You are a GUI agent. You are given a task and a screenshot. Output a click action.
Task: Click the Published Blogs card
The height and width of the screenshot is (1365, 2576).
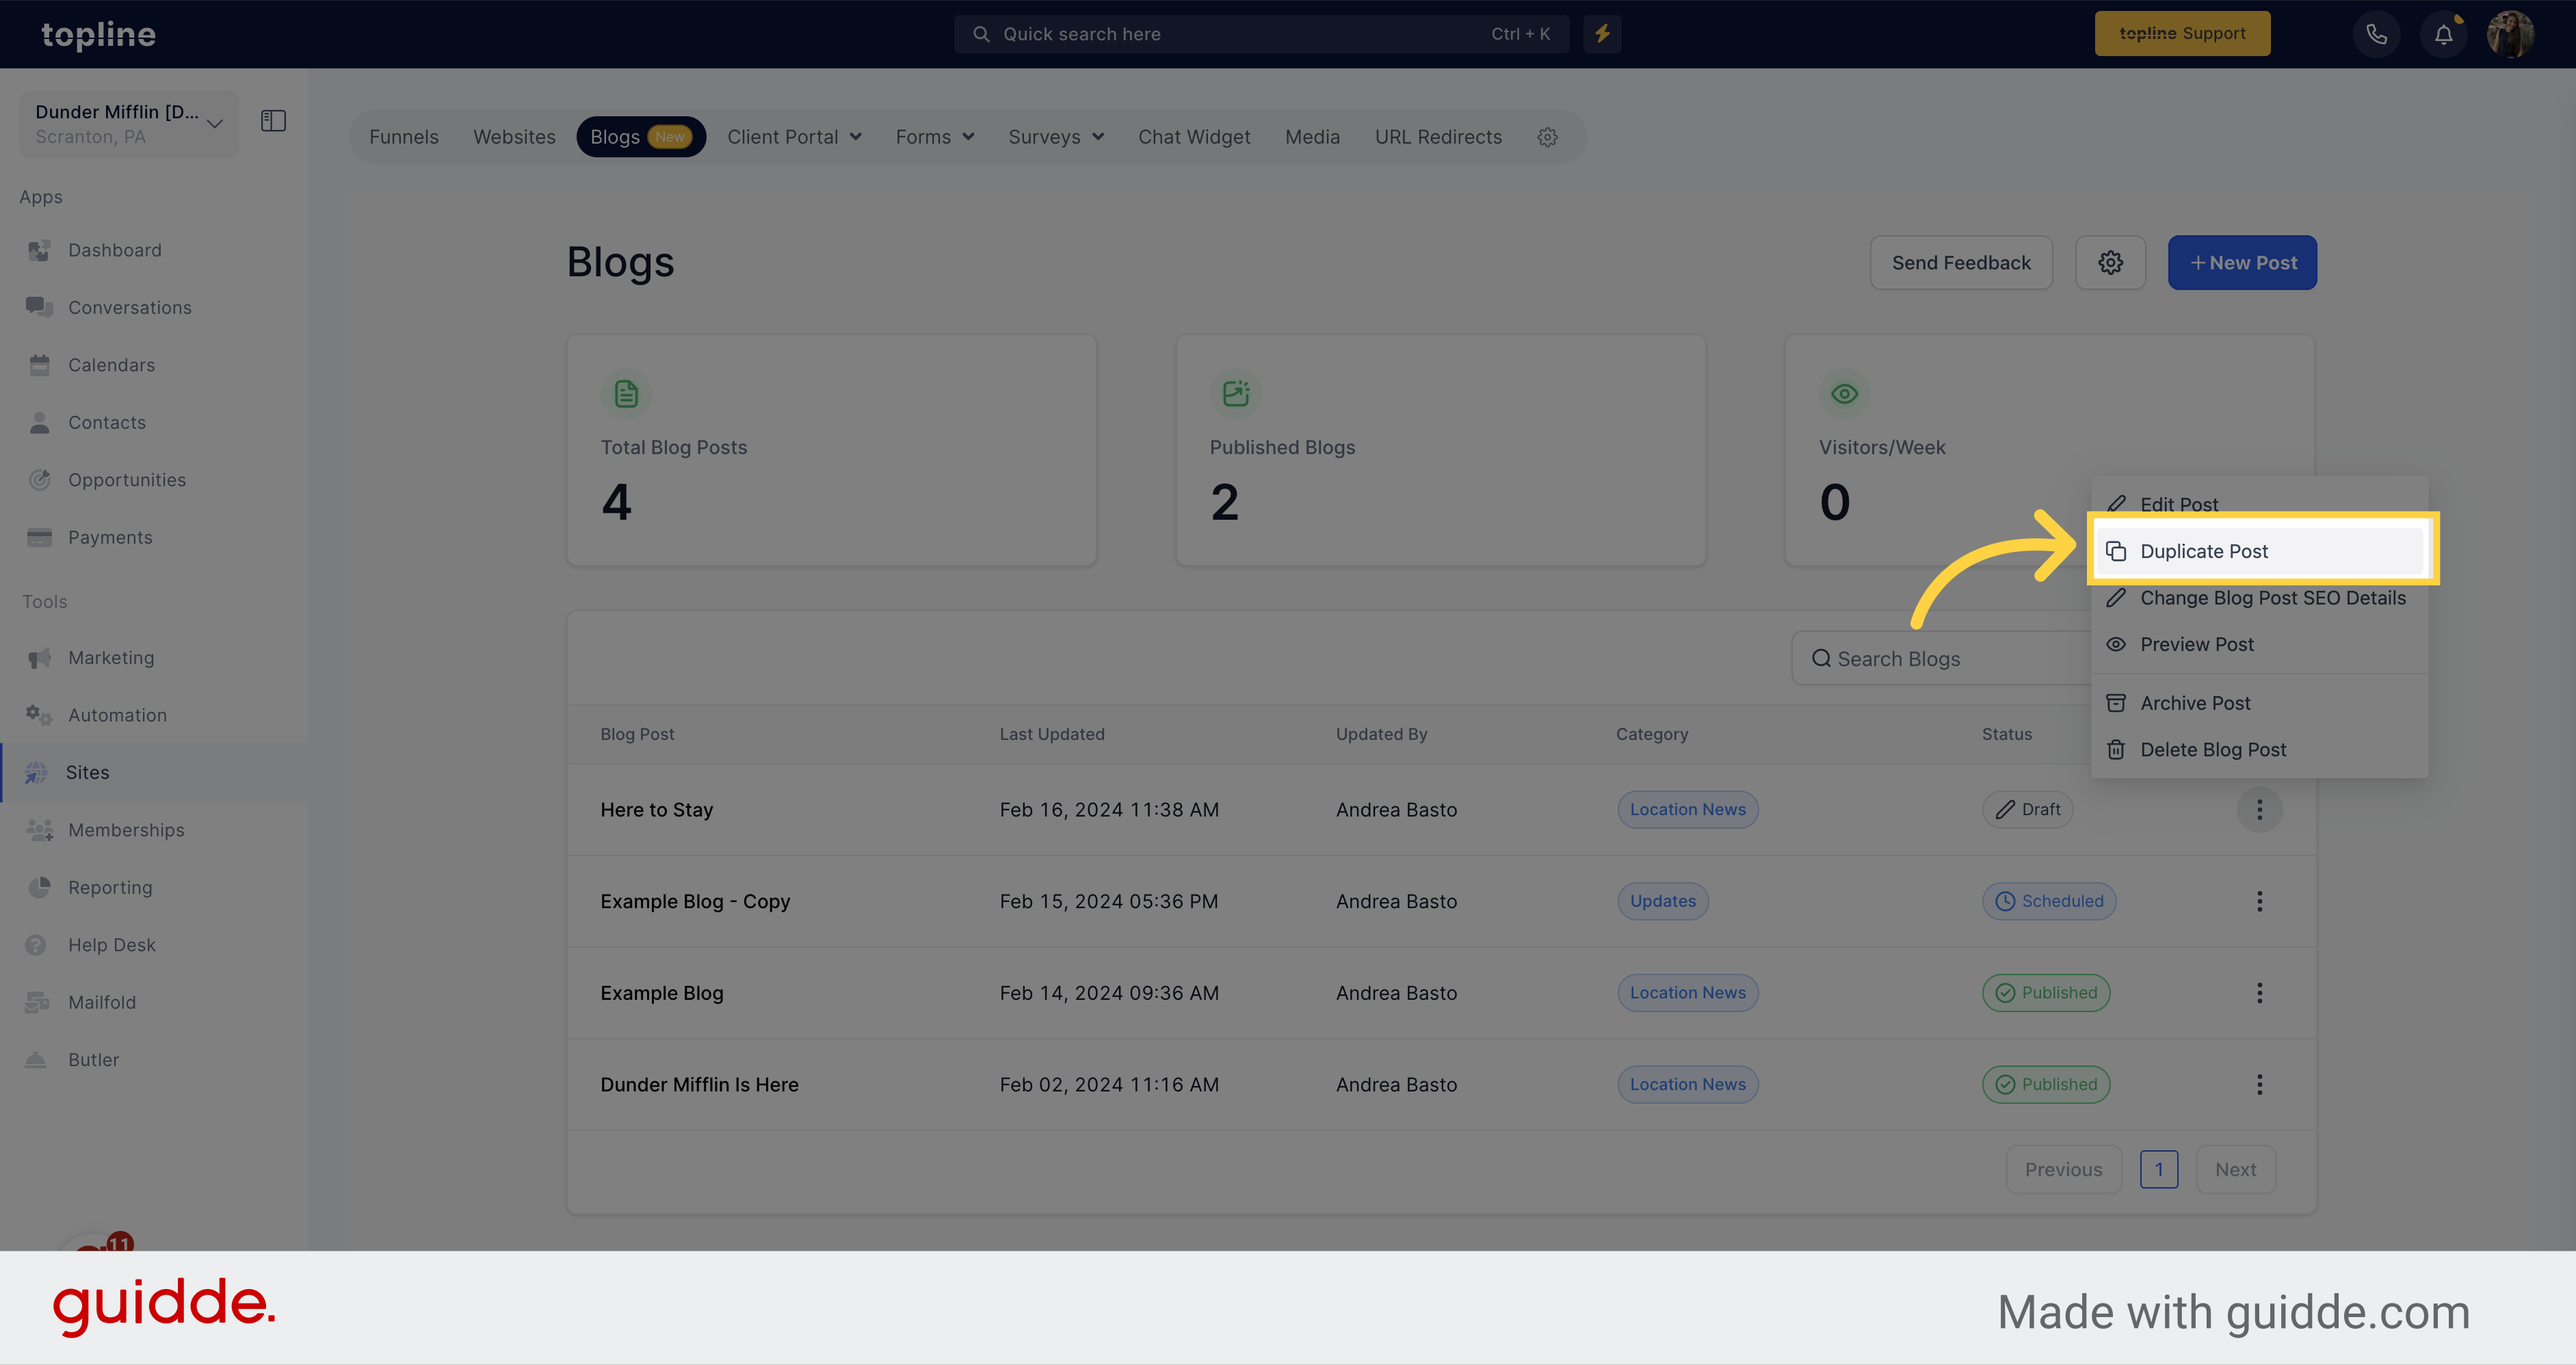tap(1440, 450)
